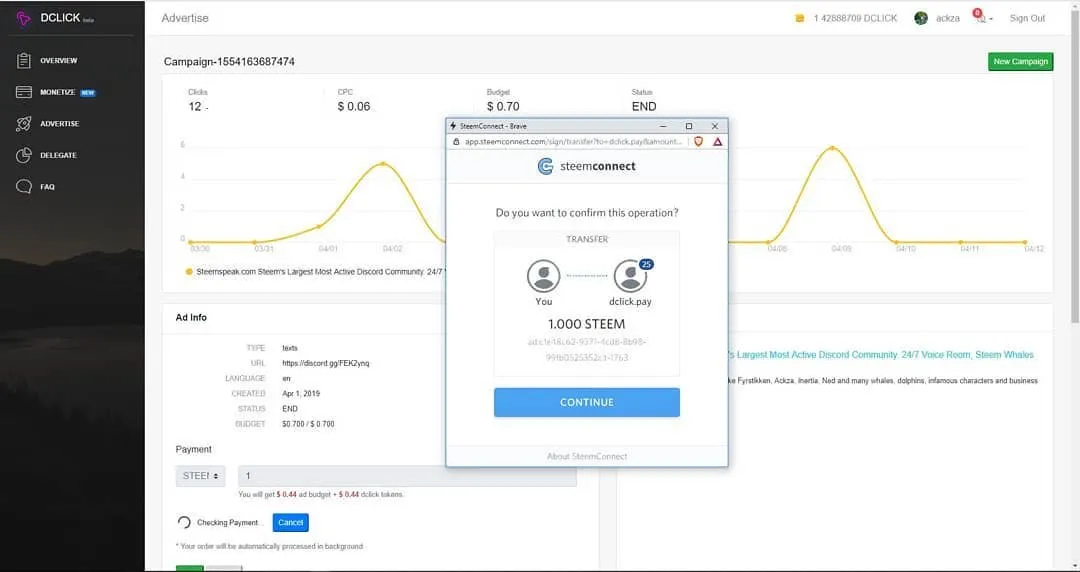The image size is (1080, 572).
Task: Click the Status value 'END' in header
Action: click(644, 107)
